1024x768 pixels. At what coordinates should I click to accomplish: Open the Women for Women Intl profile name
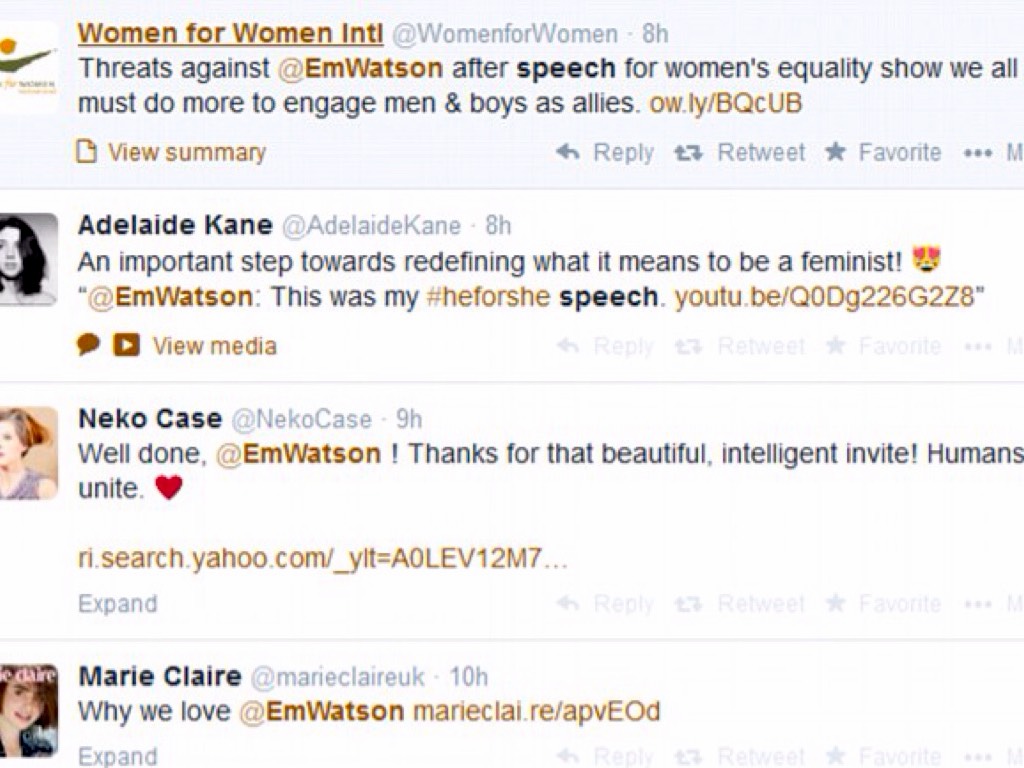[x=230, y=33]
